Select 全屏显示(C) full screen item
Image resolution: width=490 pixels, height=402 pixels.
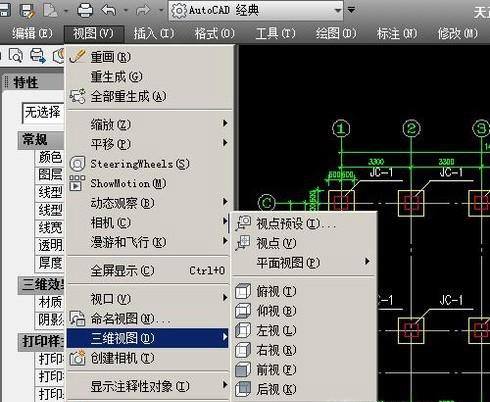(x=149, y=271)
